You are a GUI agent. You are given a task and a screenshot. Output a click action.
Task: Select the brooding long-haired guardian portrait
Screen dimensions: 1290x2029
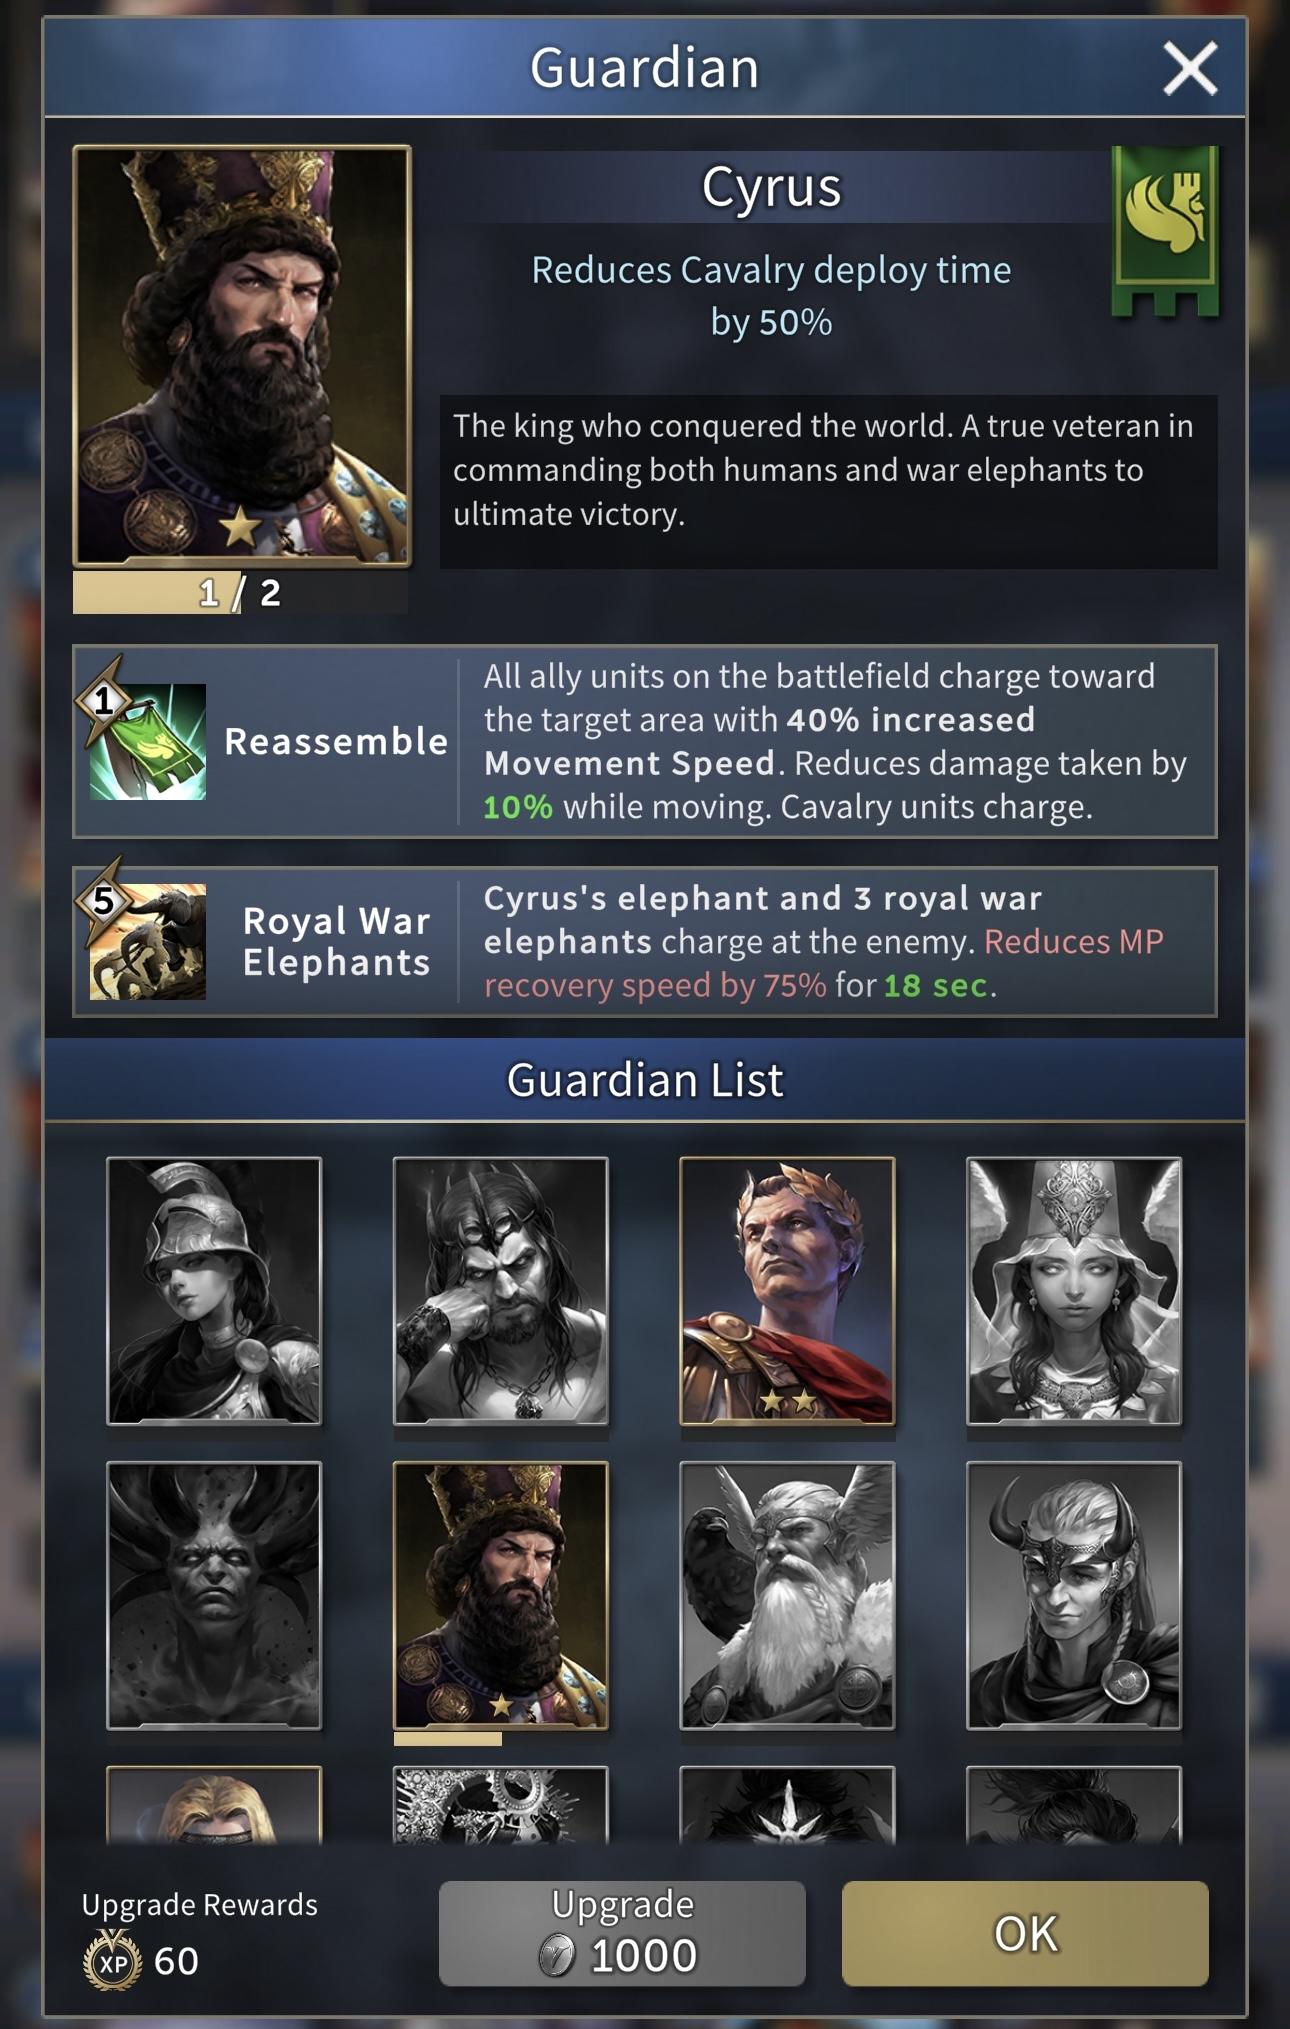coord(500,1291)
